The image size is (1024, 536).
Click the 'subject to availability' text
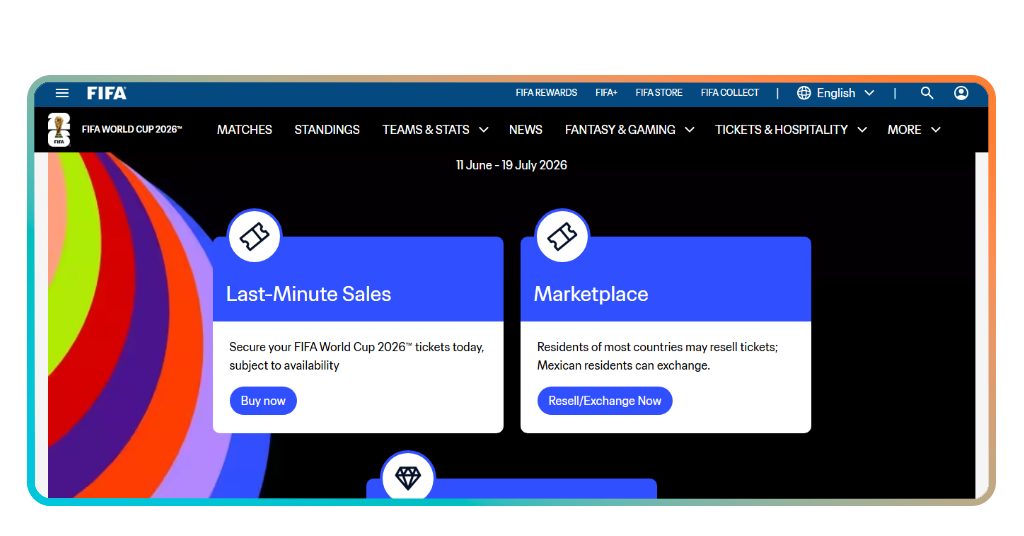pyautogui.click(x=284, y=366)
